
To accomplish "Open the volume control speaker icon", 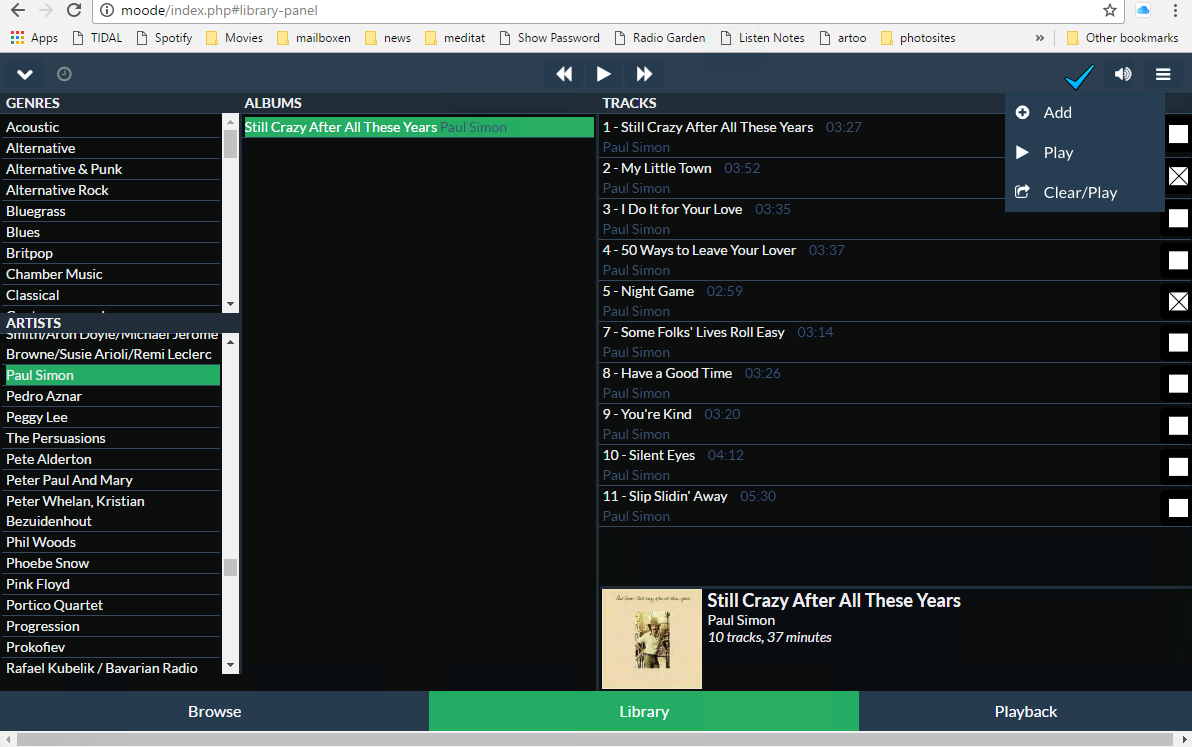I will [x=1123, y=74].
